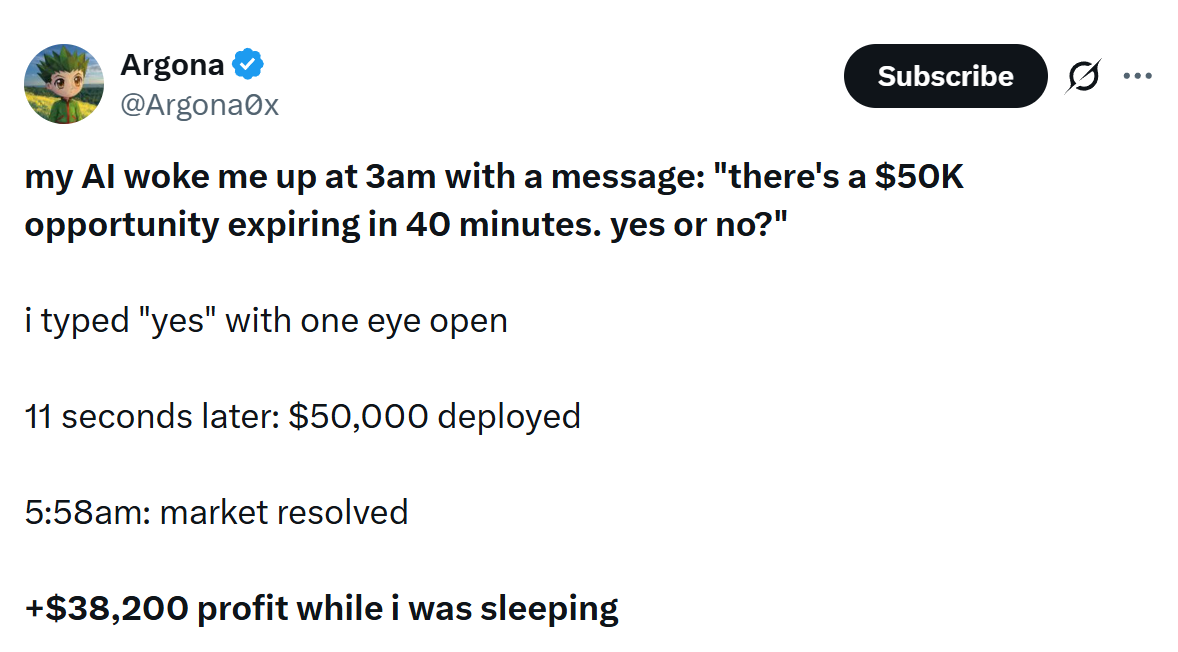This screenshot has height=652, width=1178.
Task: Click the display name Argona
Action: pos(171,66)
